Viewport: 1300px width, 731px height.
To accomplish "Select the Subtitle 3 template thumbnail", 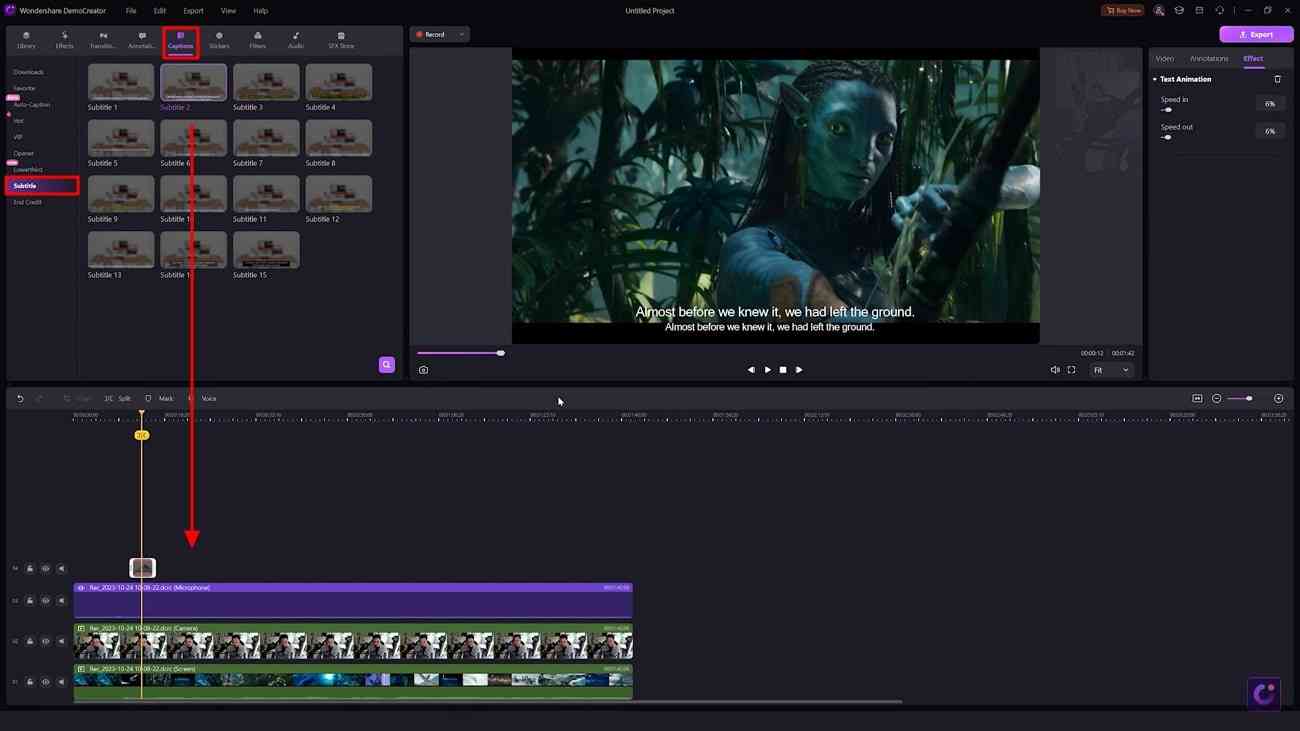I will pyautogui.click(x=266, y=82).
